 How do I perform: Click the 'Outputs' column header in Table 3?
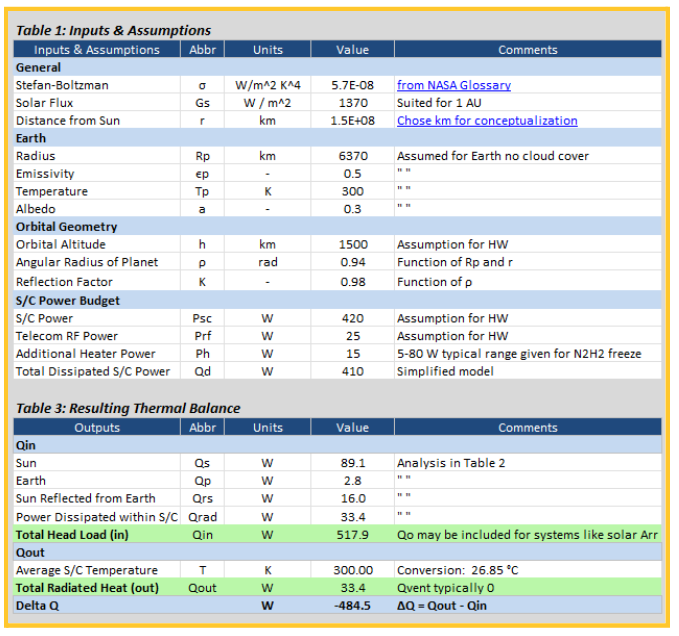pos(97,427)
